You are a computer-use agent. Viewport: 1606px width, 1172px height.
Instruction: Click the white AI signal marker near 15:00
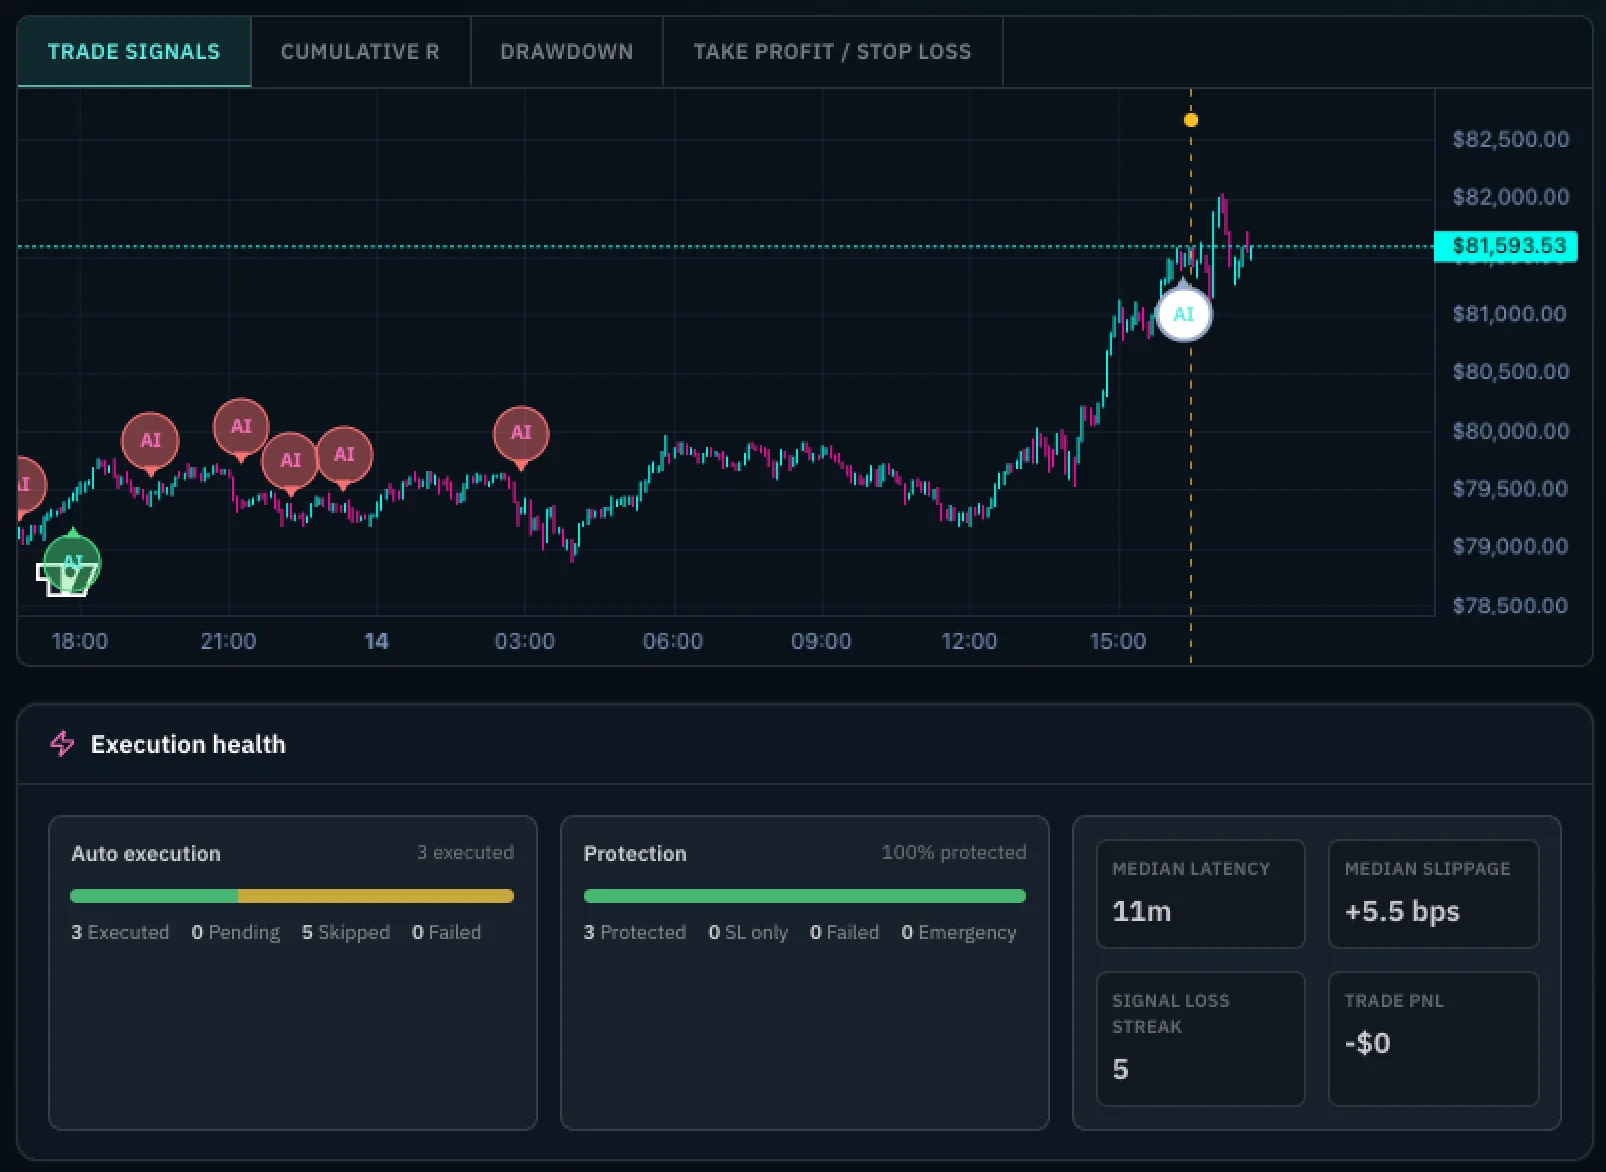tap(1184, 314)
